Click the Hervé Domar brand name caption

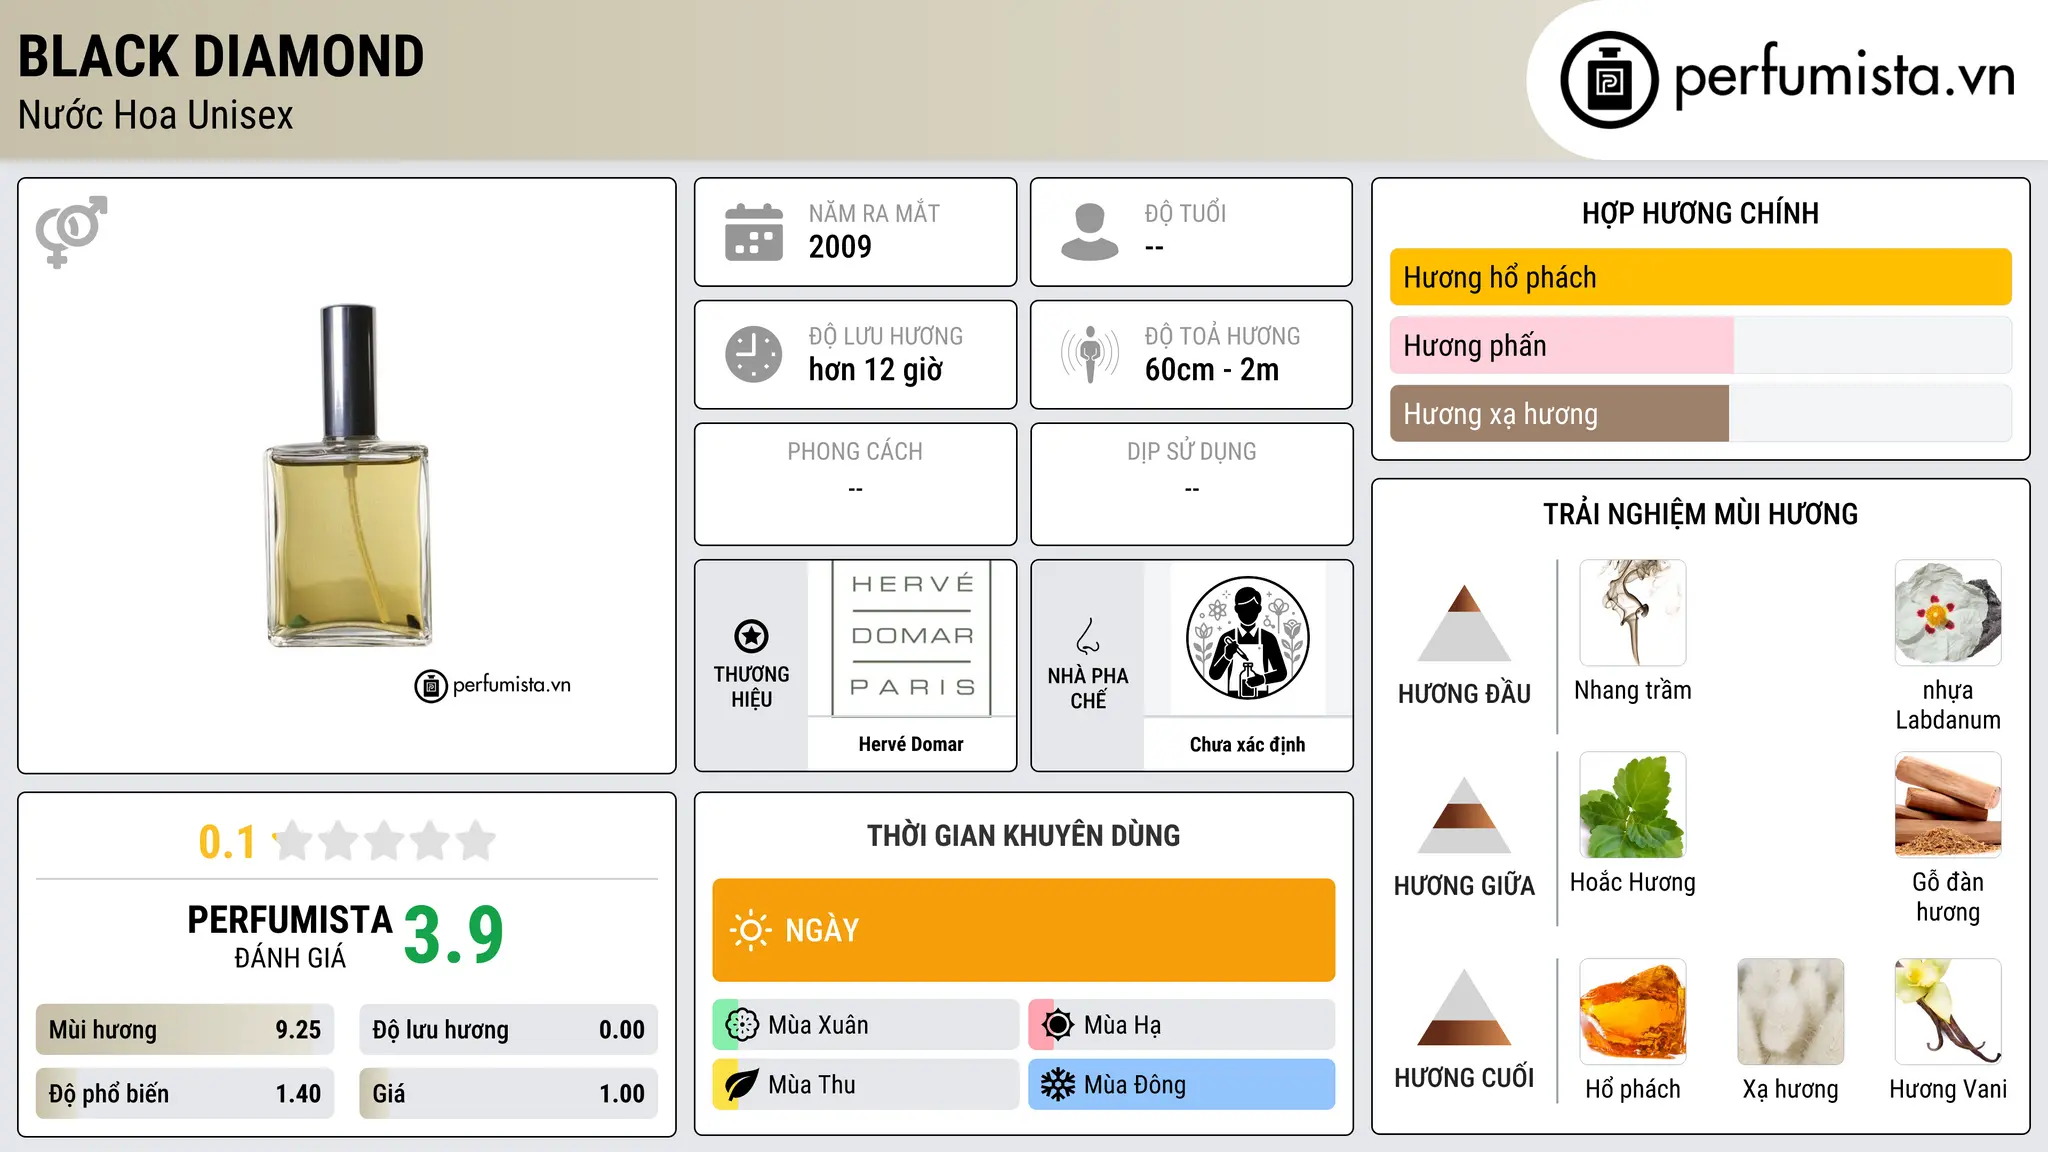point(911,744)
